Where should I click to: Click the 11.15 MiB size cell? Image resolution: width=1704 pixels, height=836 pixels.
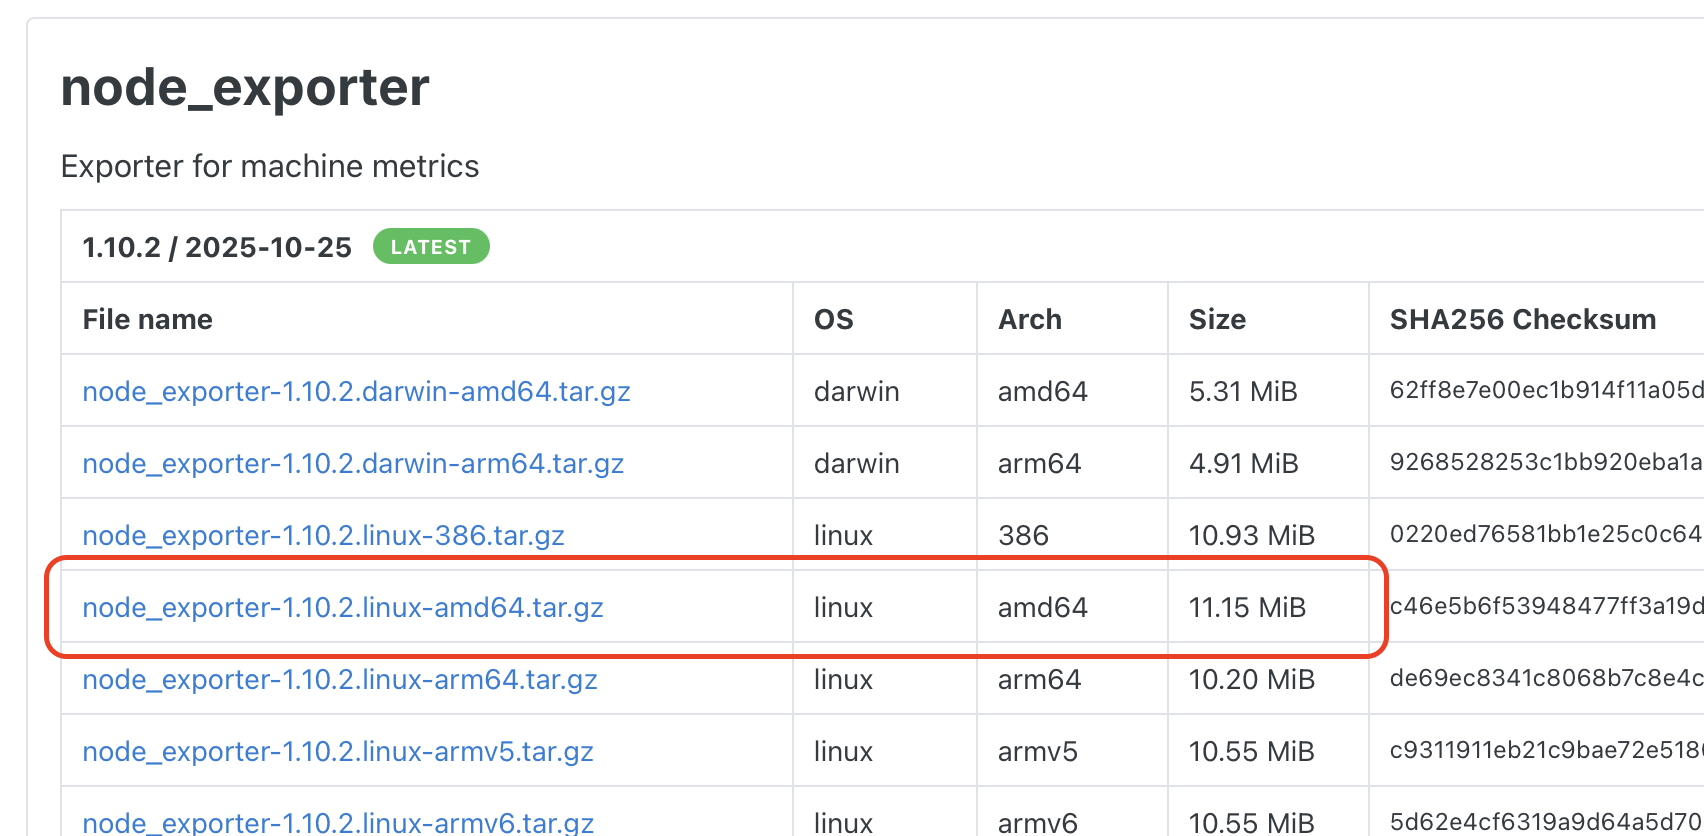click(1247, 607)
